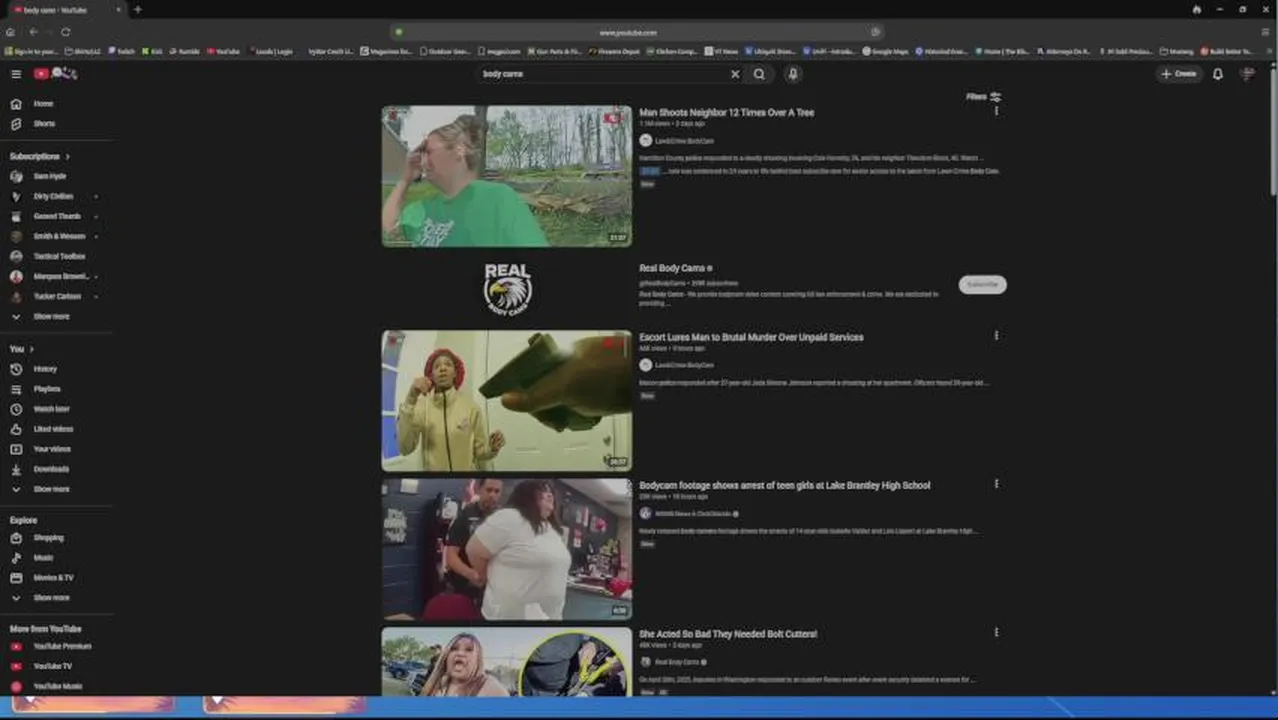
Task: Reload the page in browser toolbar
Action: 65,32
